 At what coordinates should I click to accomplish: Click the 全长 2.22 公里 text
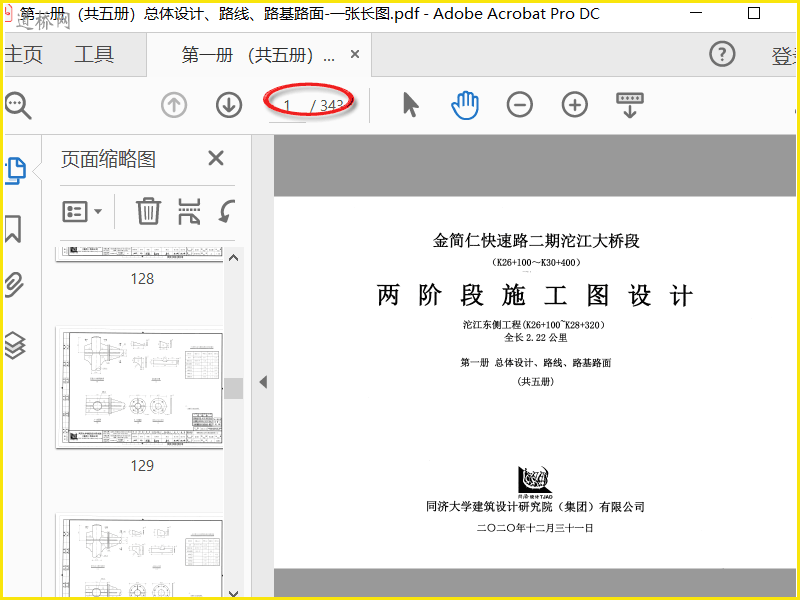[x=536, y=337]
